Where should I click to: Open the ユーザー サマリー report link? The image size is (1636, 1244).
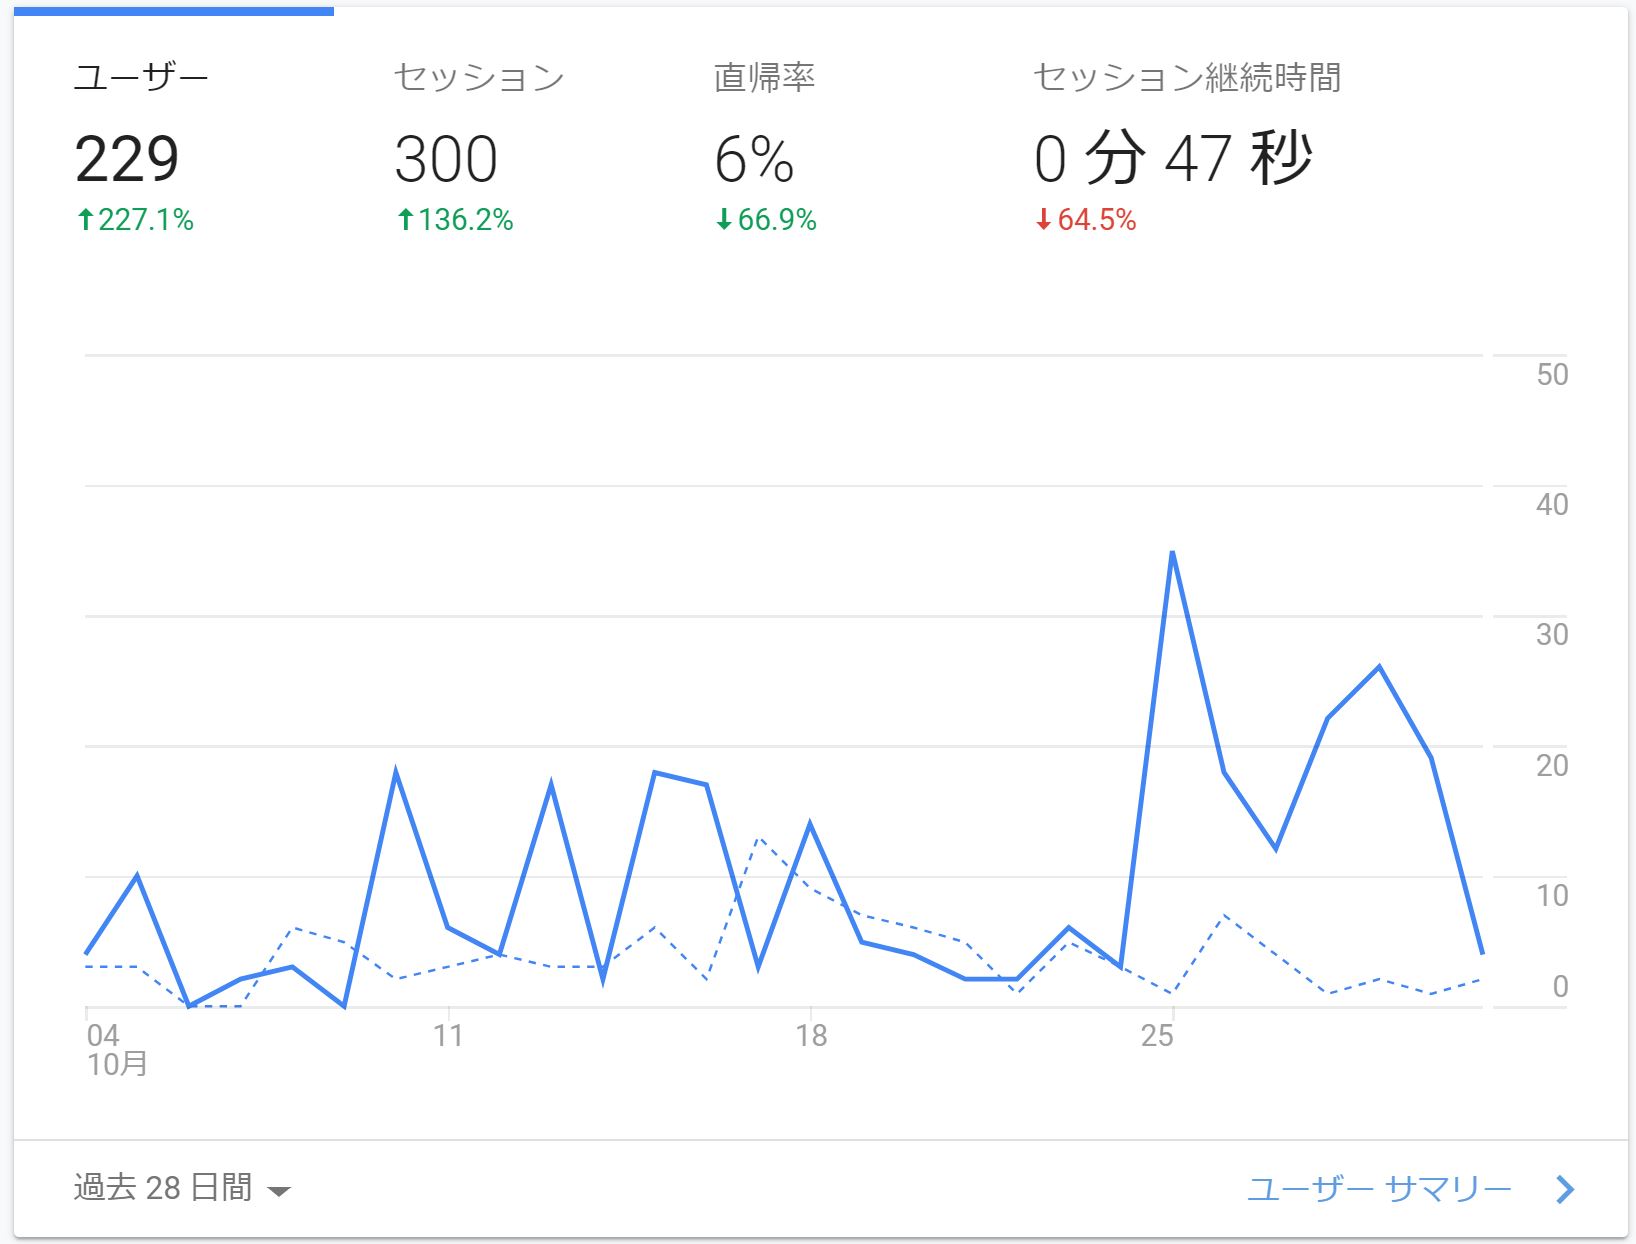pyautogui.click(x=1379, y=1189)
